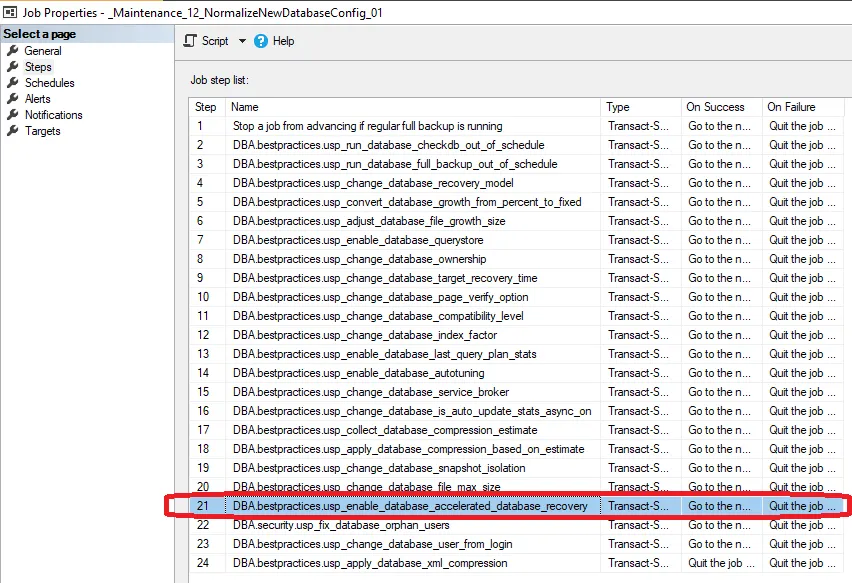Screen dimensions: 852x583
Task: Click the Script toolbar icon
Action: (190, 41)
